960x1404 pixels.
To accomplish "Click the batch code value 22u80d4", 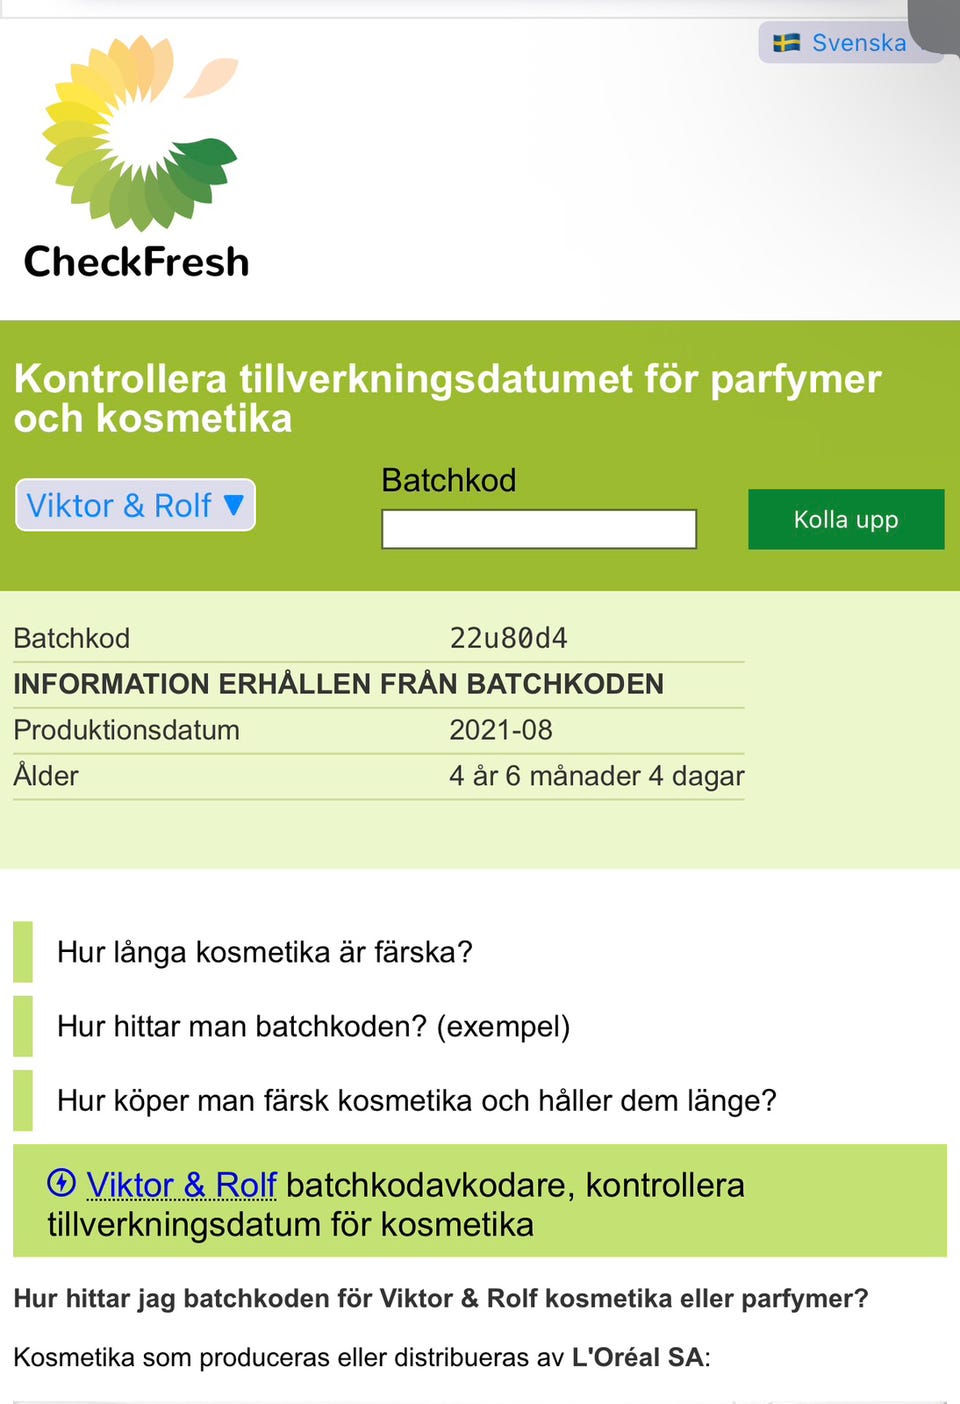I will point(508,638).
